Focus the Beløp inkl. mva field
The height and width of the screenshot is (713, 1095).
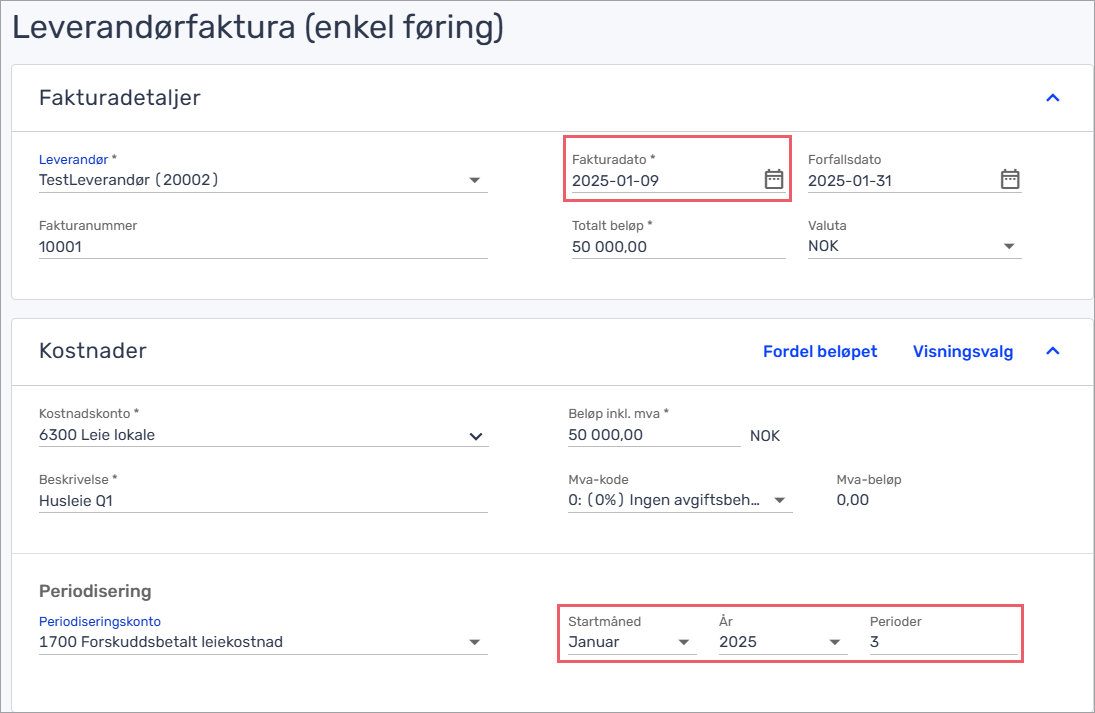(x=653, y=436)
